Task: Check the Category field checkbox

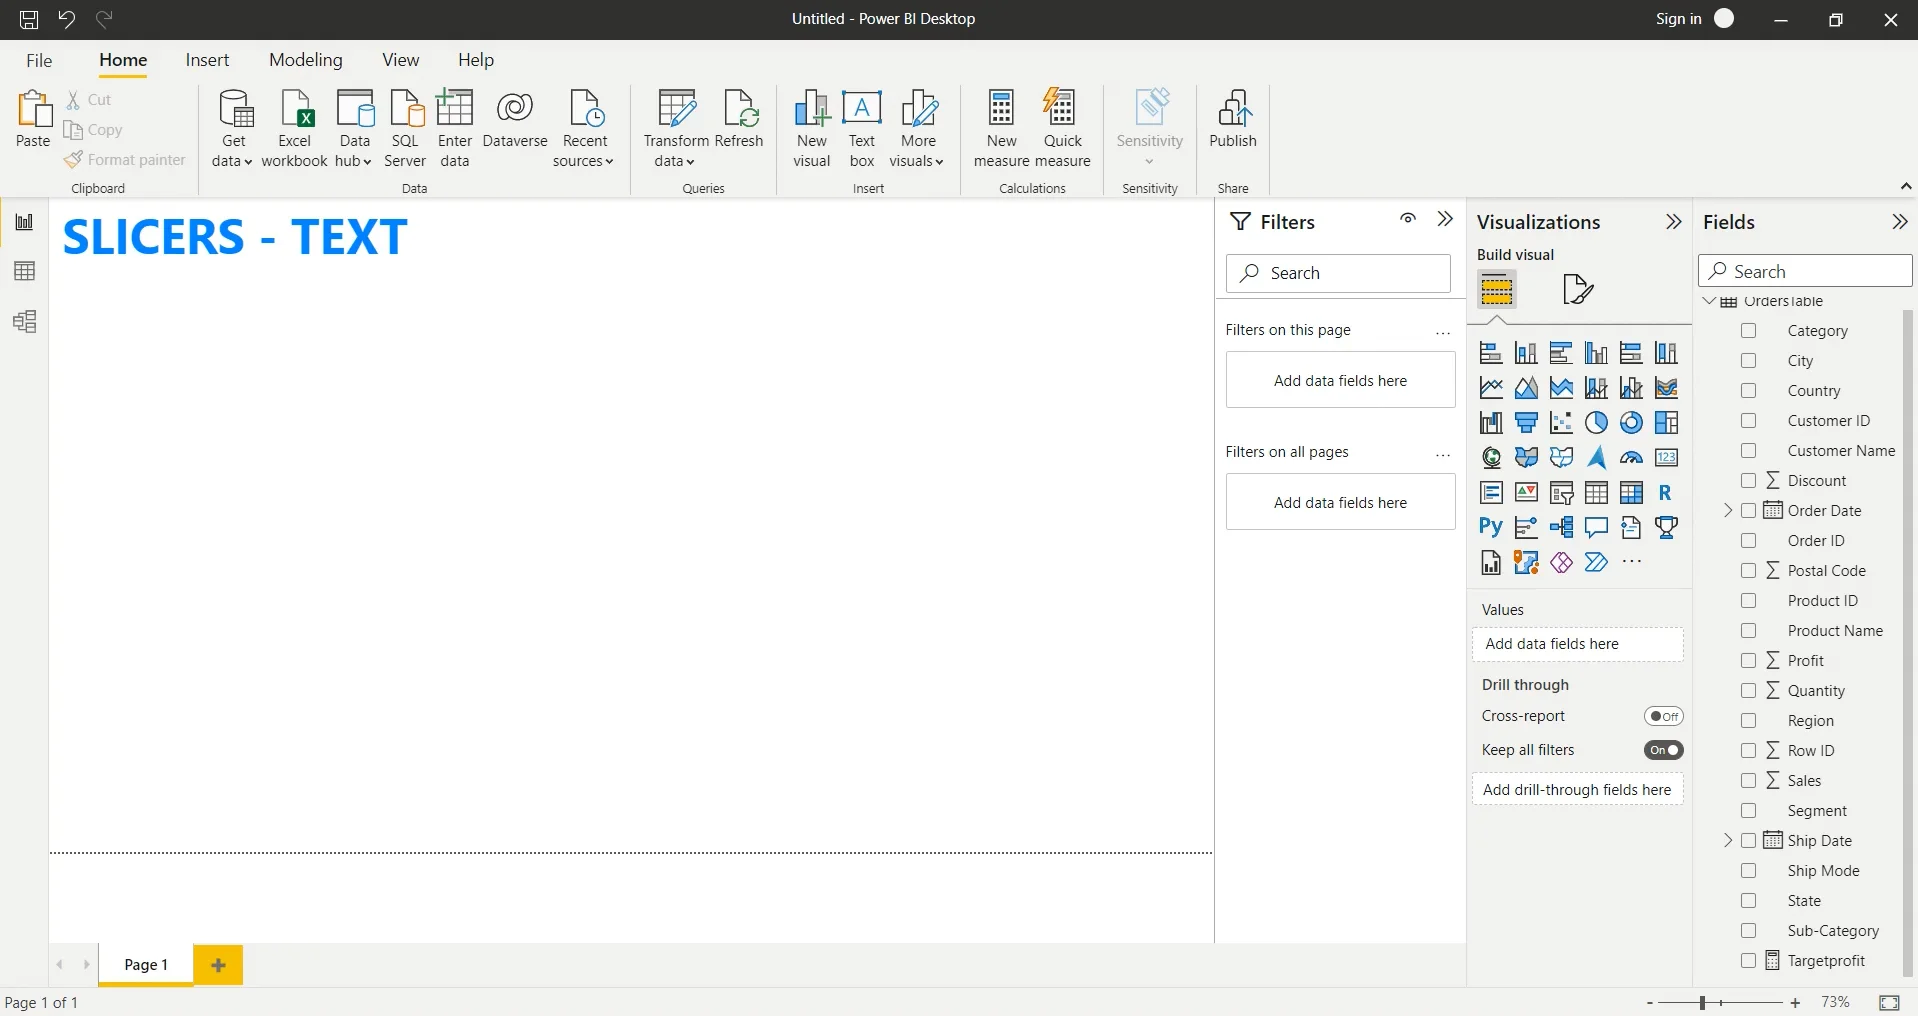Action: coord(1748,331)
